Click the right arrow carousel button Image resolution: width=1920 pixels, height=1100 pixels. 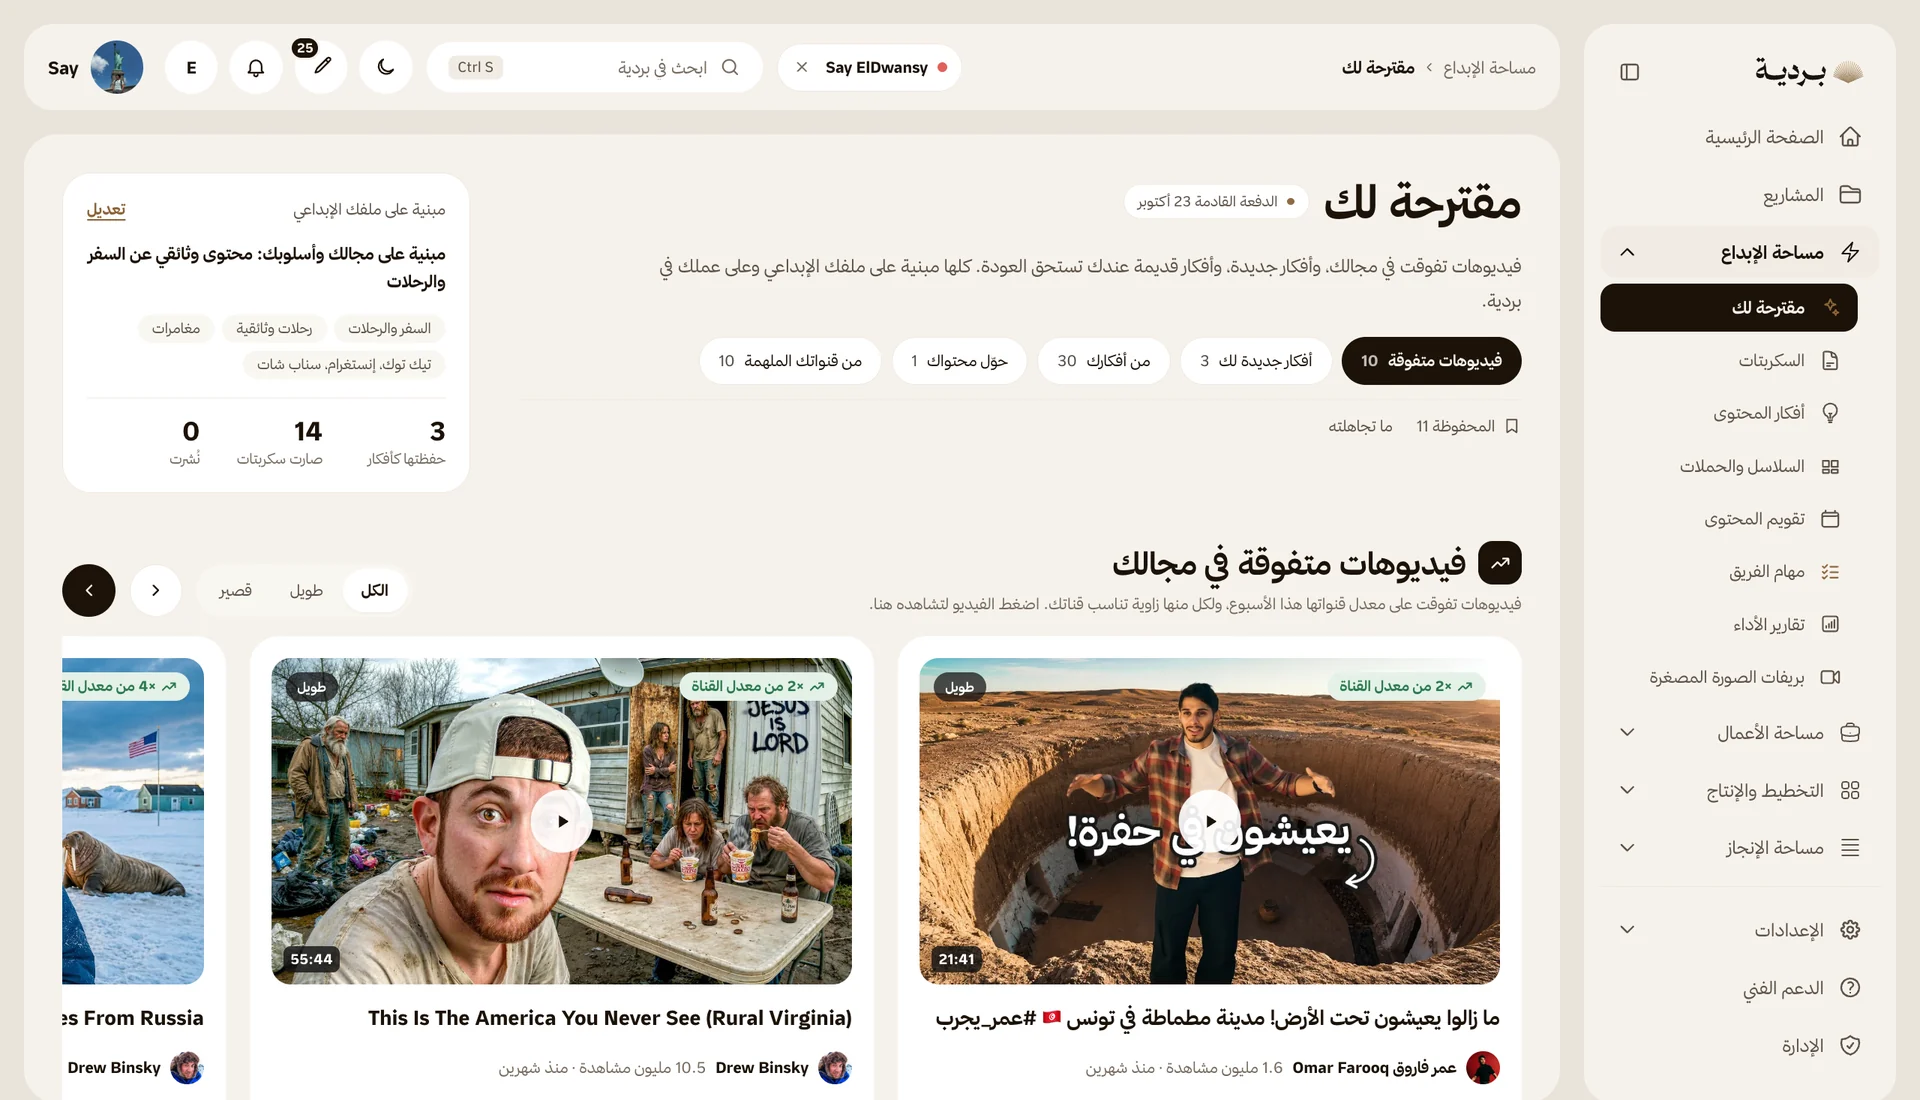[155, 591]
